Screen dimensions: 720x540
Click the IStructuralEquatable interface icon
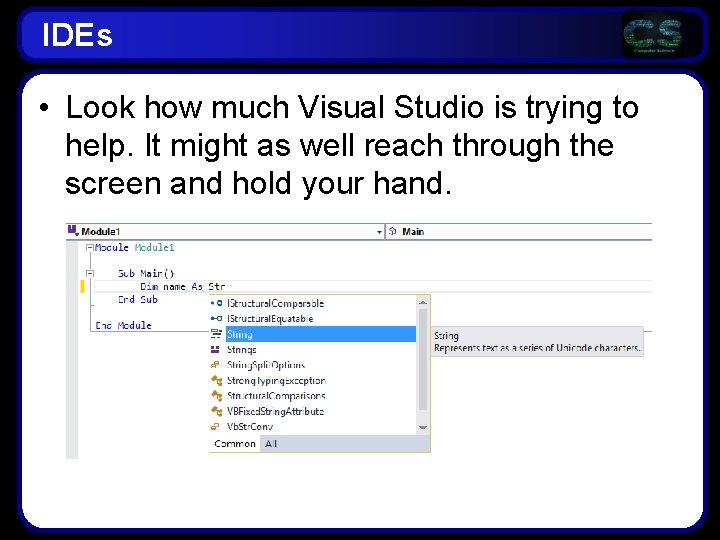tap(216, 318)
